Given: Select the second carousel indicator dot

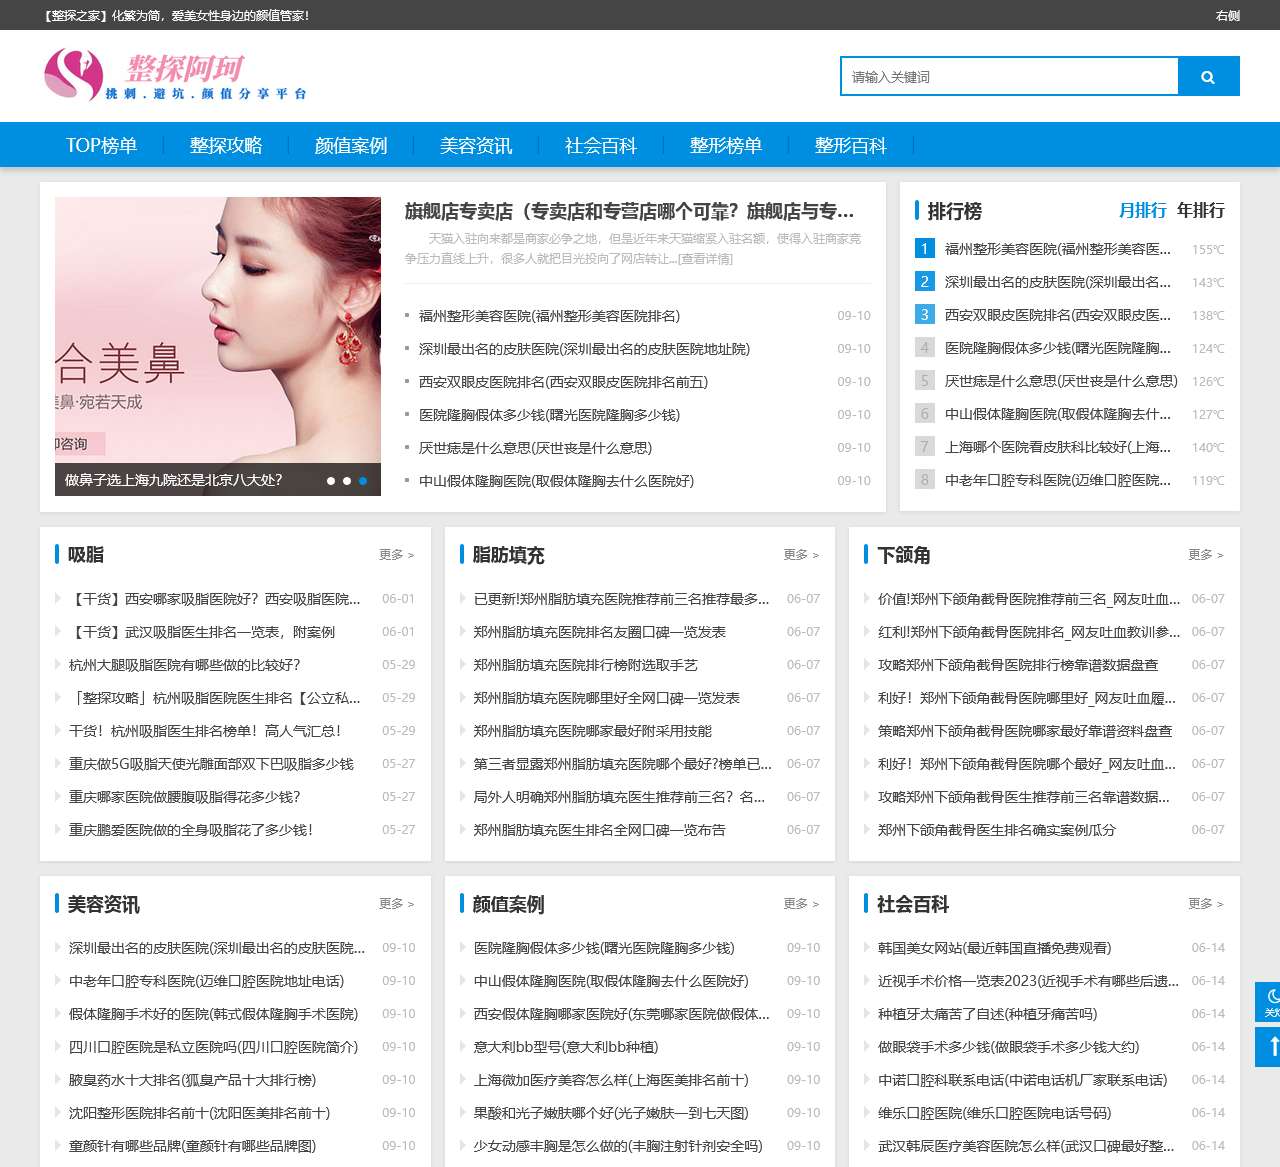Looking at the screenshot, I should (347, 480).
